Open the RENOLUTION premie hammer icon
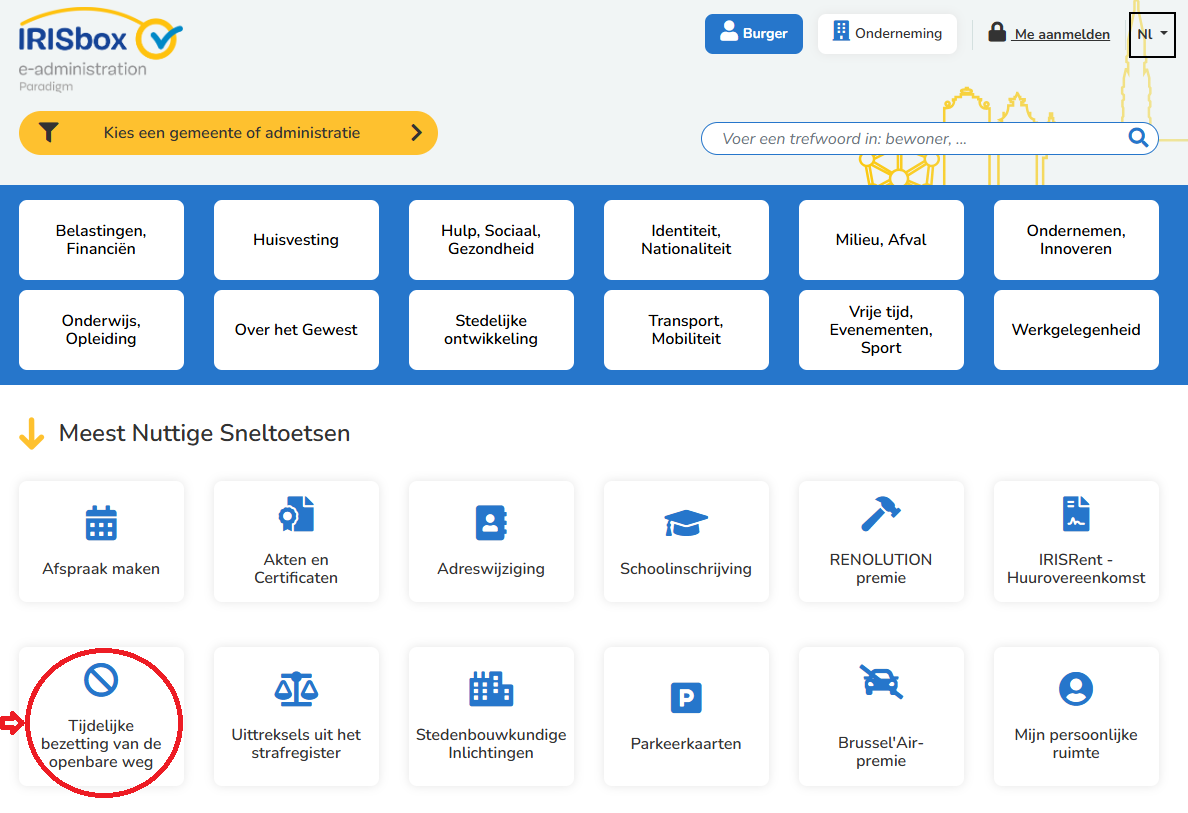 [880, 514]
